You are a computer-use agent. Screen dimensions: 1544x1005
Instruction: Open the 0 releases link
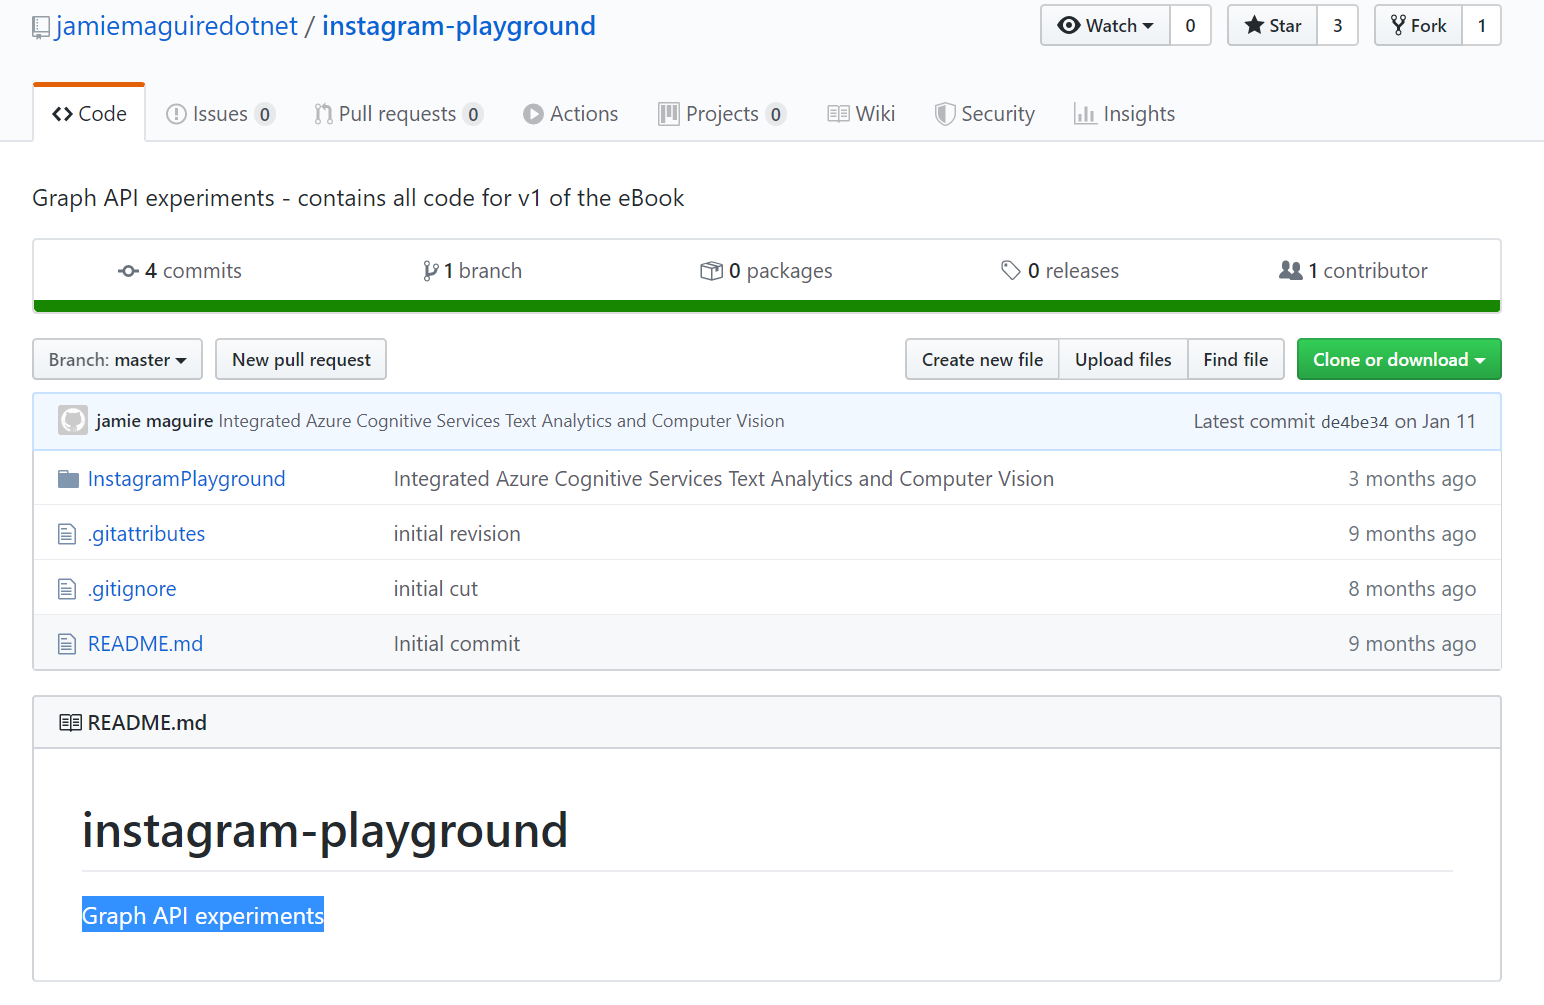1060,271
